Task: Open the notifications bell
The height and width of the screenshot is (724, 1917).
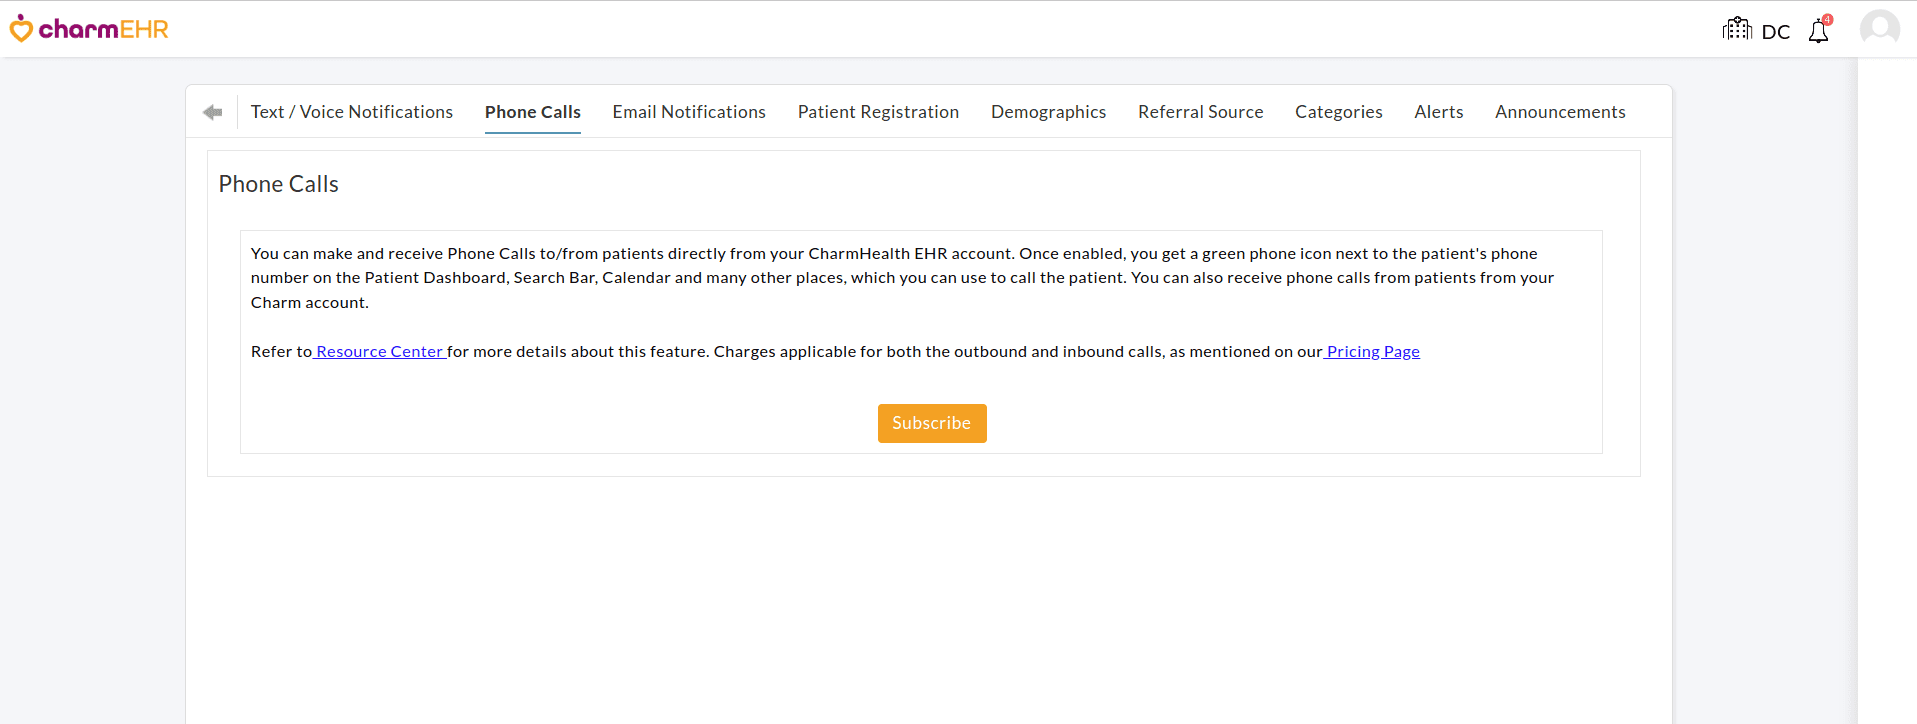Action: point(1818,31)
